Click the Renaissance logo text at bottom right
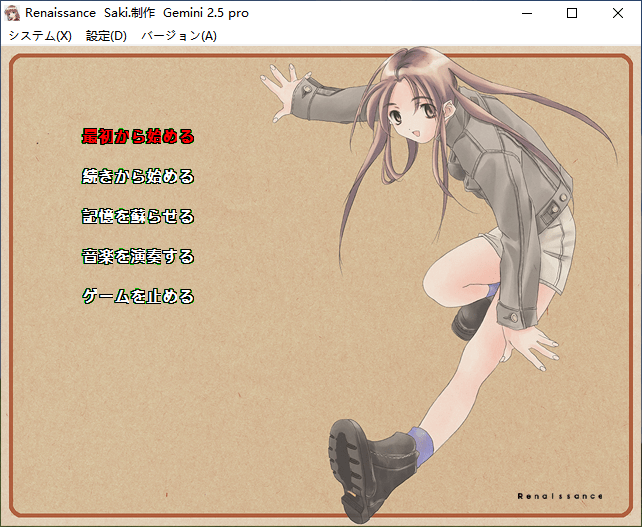The width and height of the screenshot is (642, 527). (x=559, y=496)
